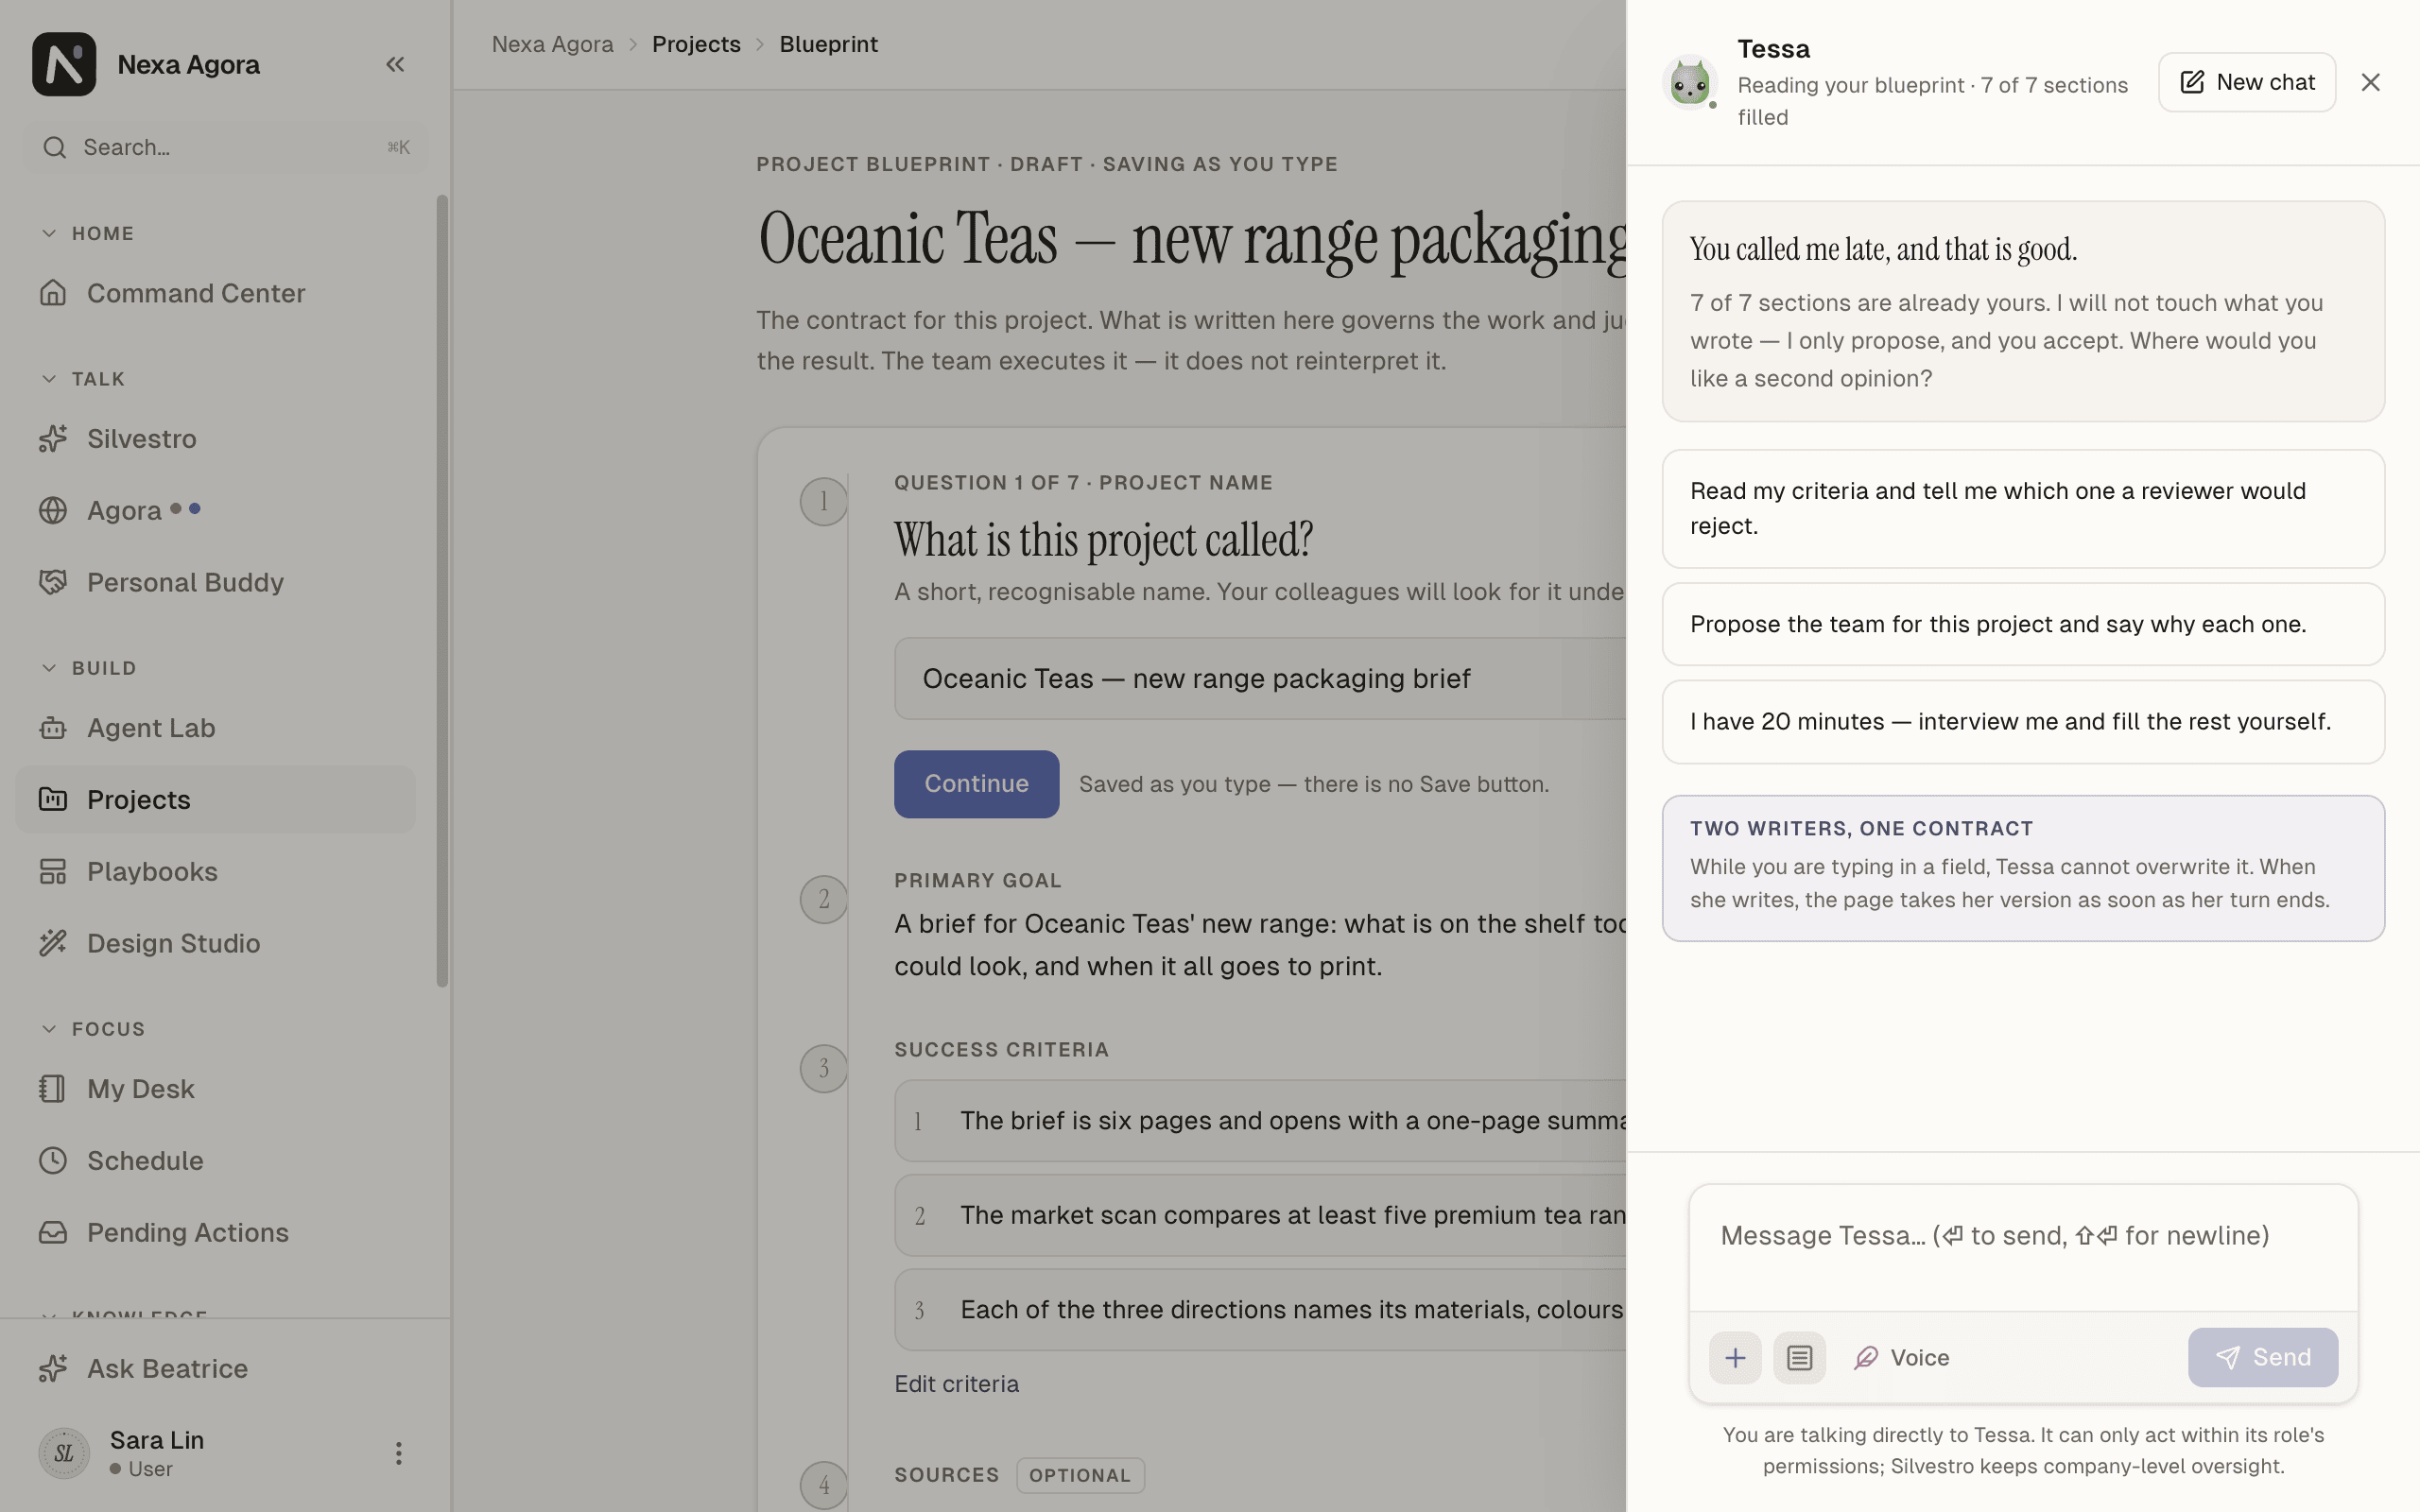Click the plus attach icon in composer
The width and height of the screenshot is (2420, 1512).
click(1735, 1358)
